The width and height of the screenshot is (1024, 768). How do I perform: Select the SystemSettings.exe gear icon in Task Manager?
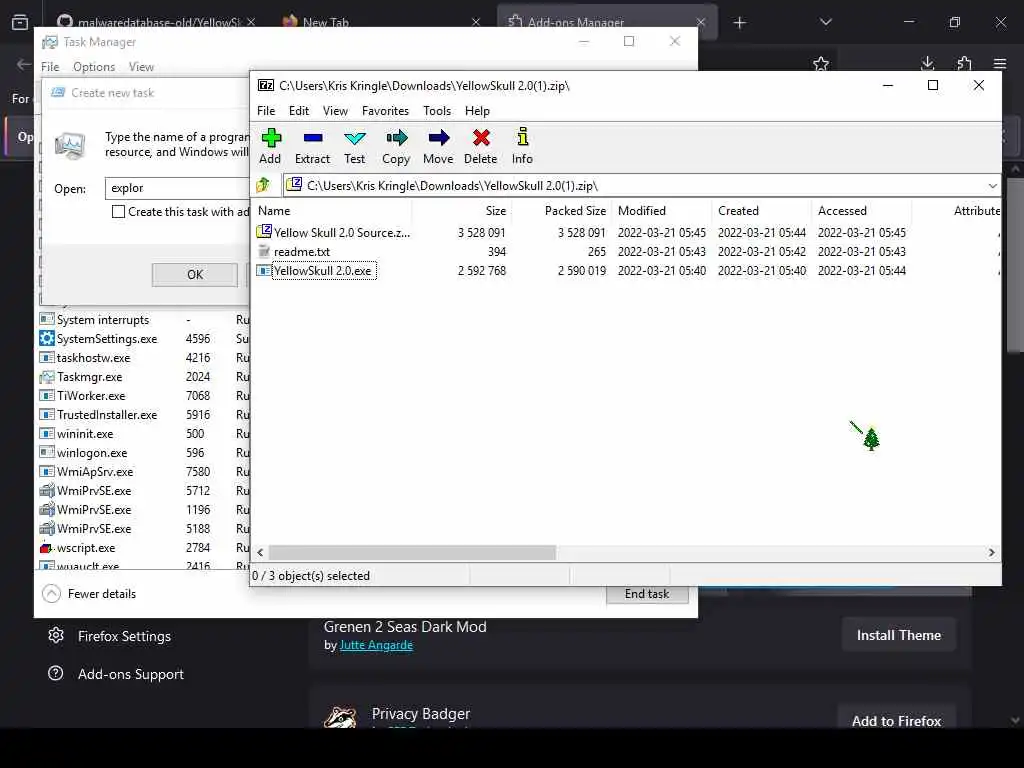(x=46, y=338)
